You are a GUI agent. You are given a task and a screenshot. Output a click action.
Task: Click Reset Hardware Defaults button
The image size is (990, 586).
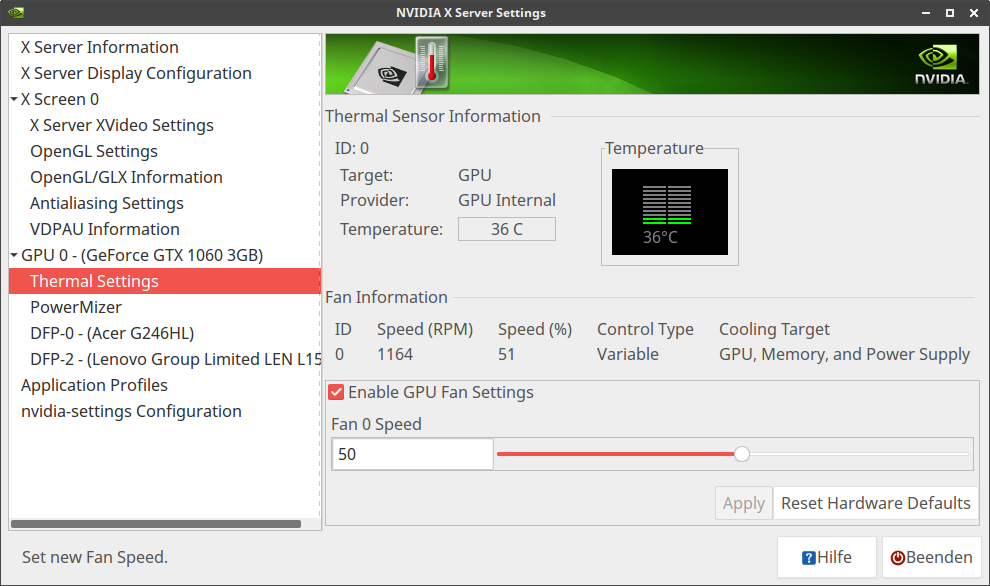[876, 503]
